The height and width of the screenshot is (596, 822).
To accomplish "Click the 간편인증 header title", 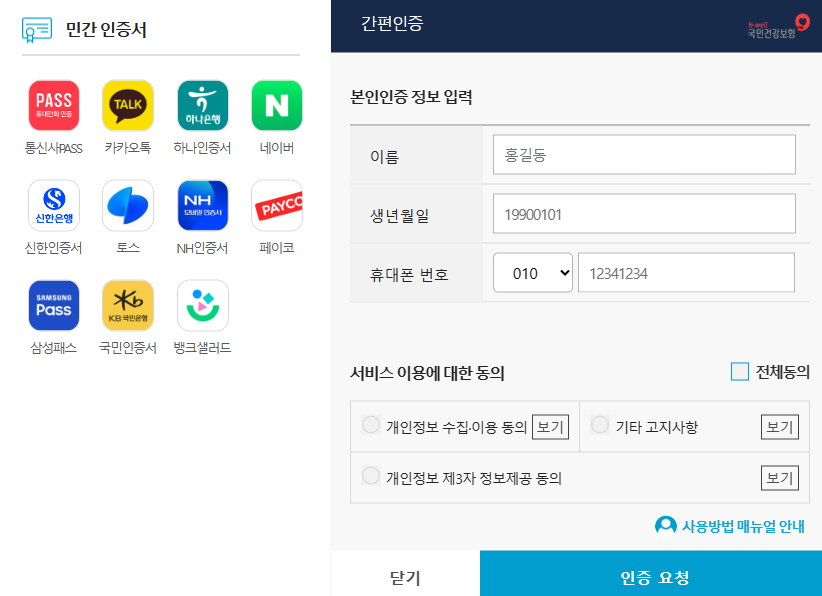I will (x=392, y=24).
